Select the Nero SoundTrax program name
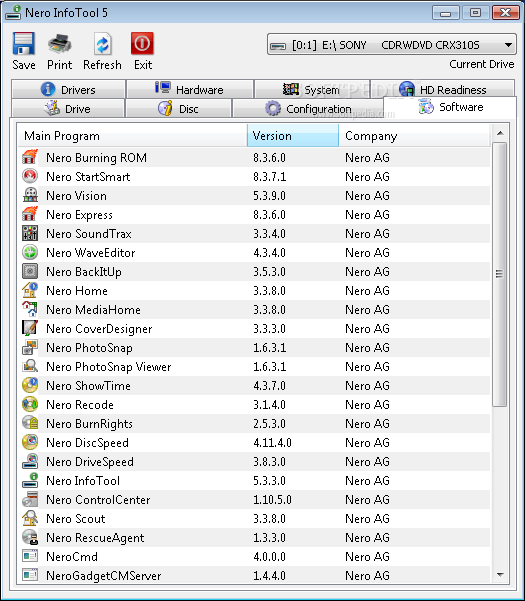 [x=89, y=234]
